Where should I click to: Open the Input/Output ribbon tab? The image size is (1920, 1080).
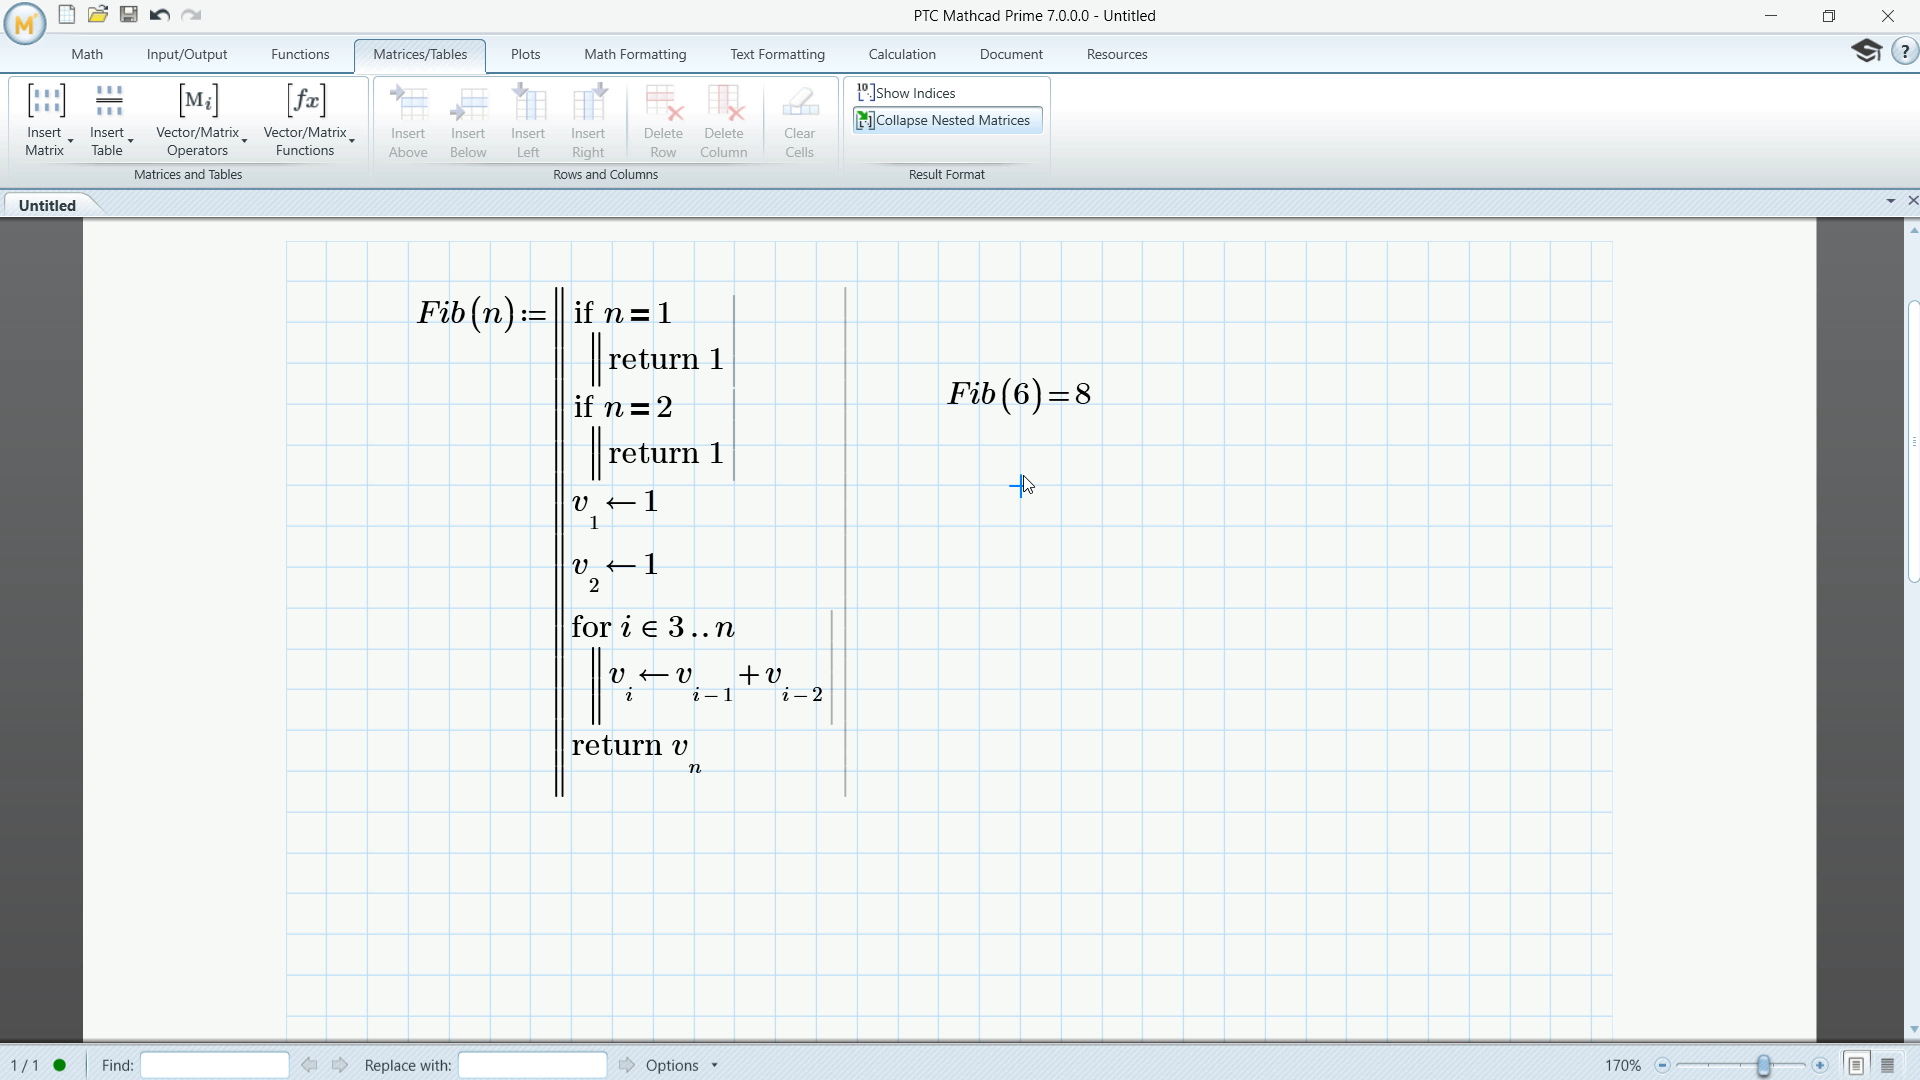point(187,54)
